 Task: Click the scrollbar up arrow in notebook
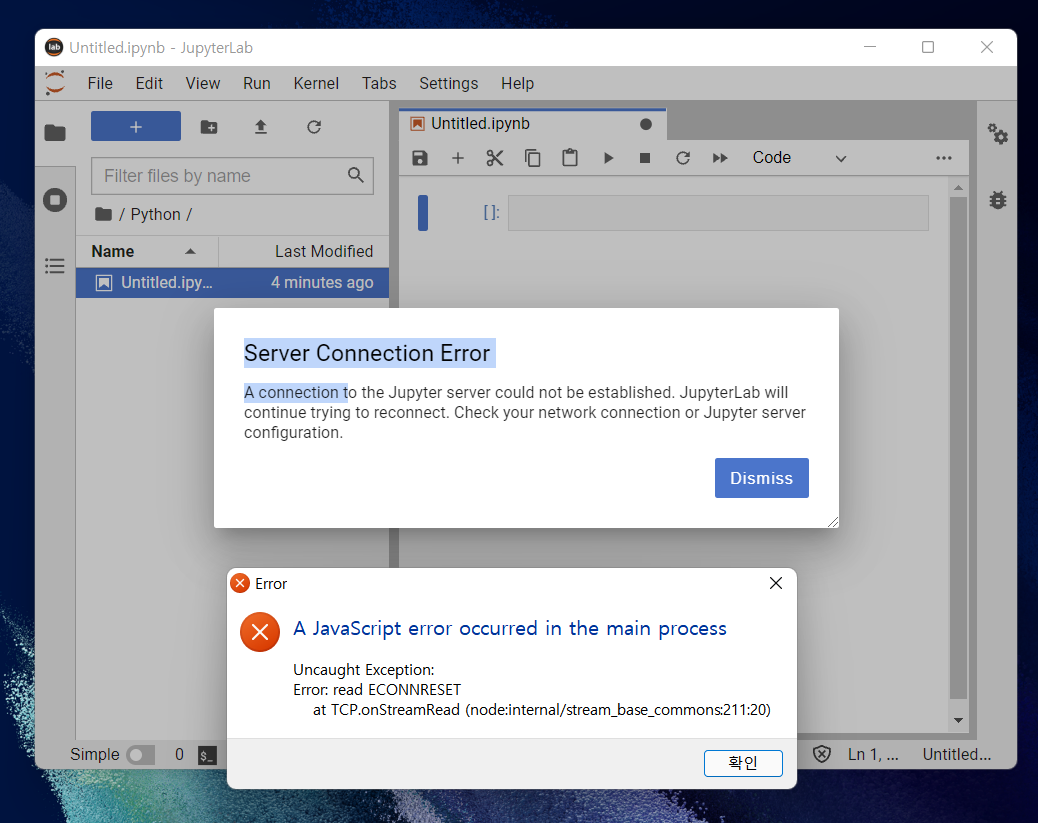[x=958, y=189]
